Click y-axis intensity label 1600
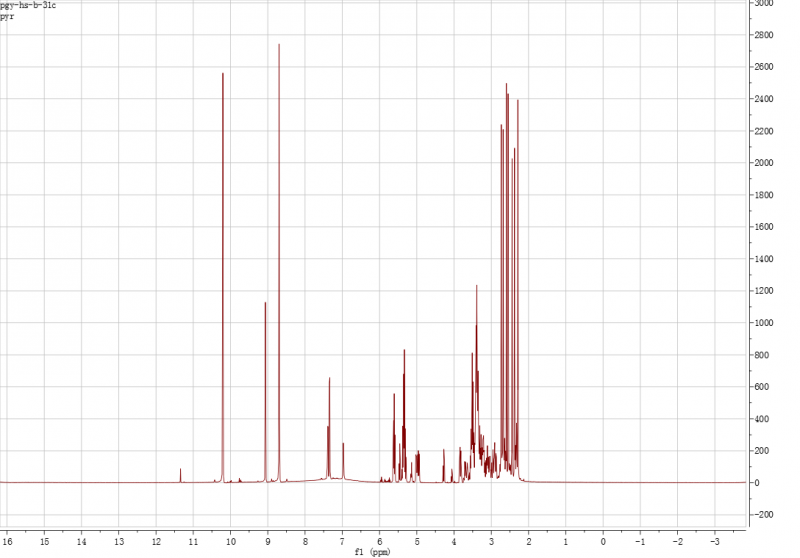800x558 pixels. pyautogui.click(x=764, y=227)
